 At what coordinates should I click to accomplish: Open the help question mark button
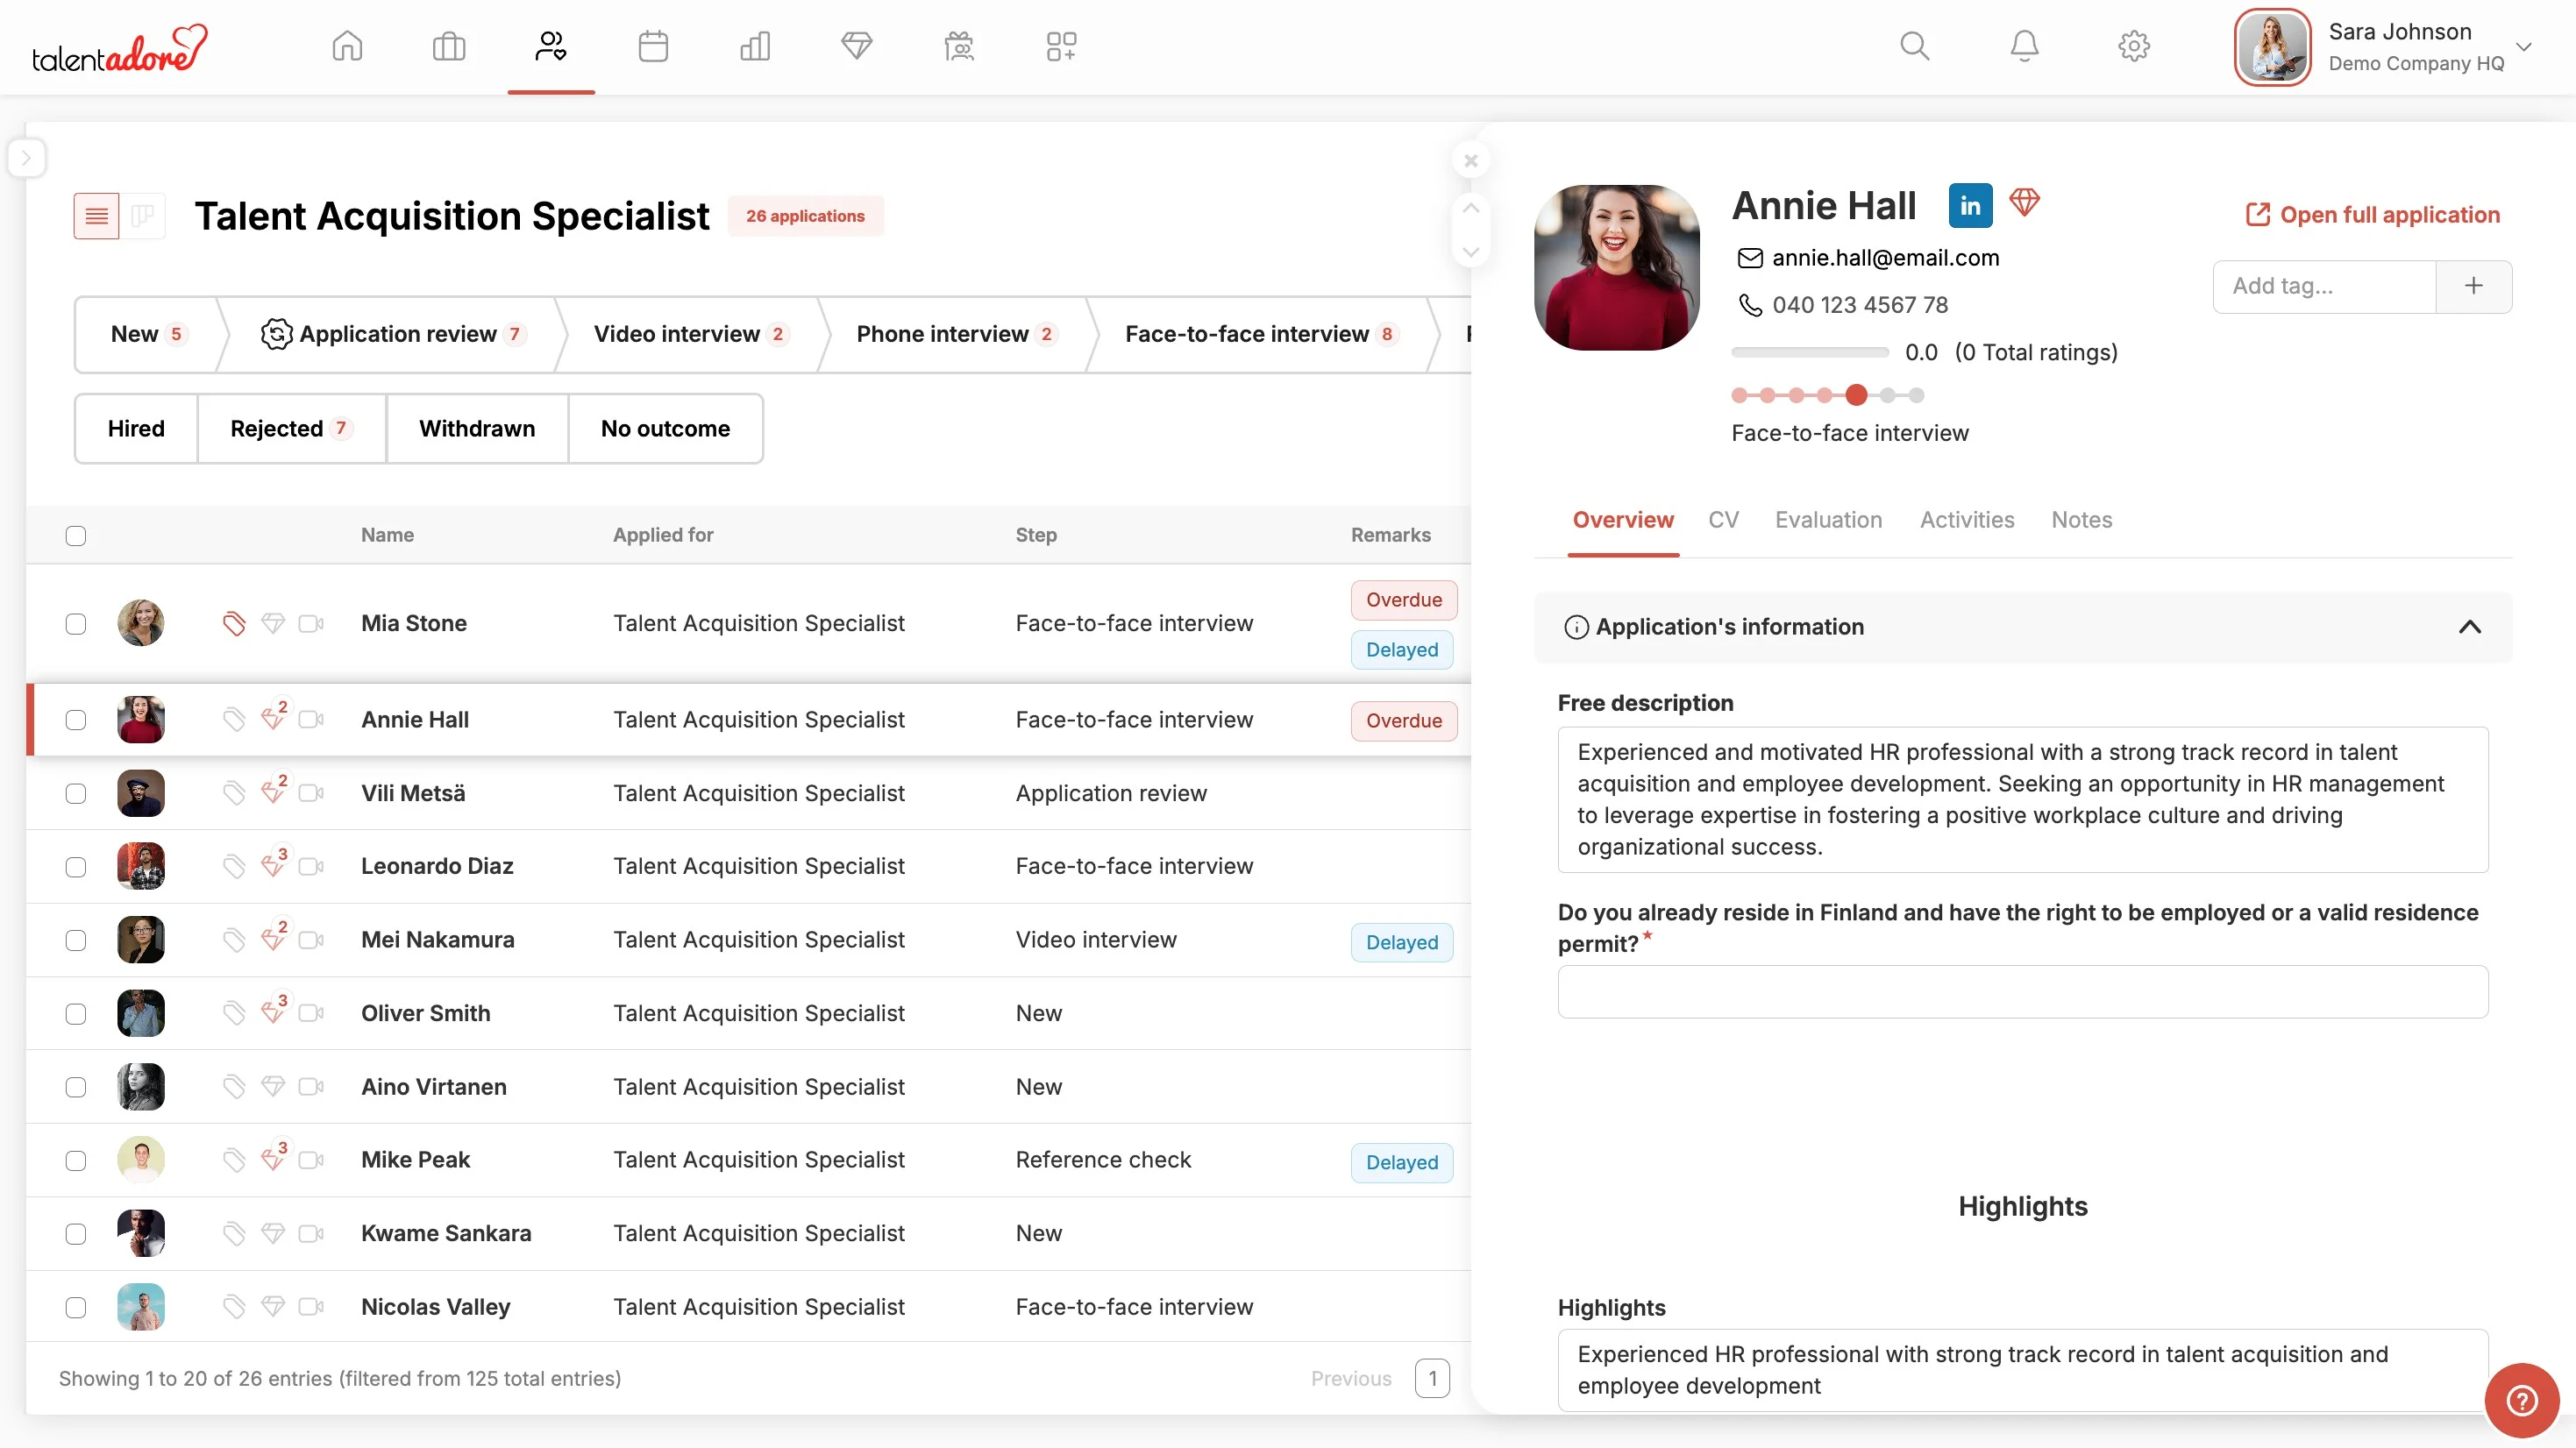2521,1400
